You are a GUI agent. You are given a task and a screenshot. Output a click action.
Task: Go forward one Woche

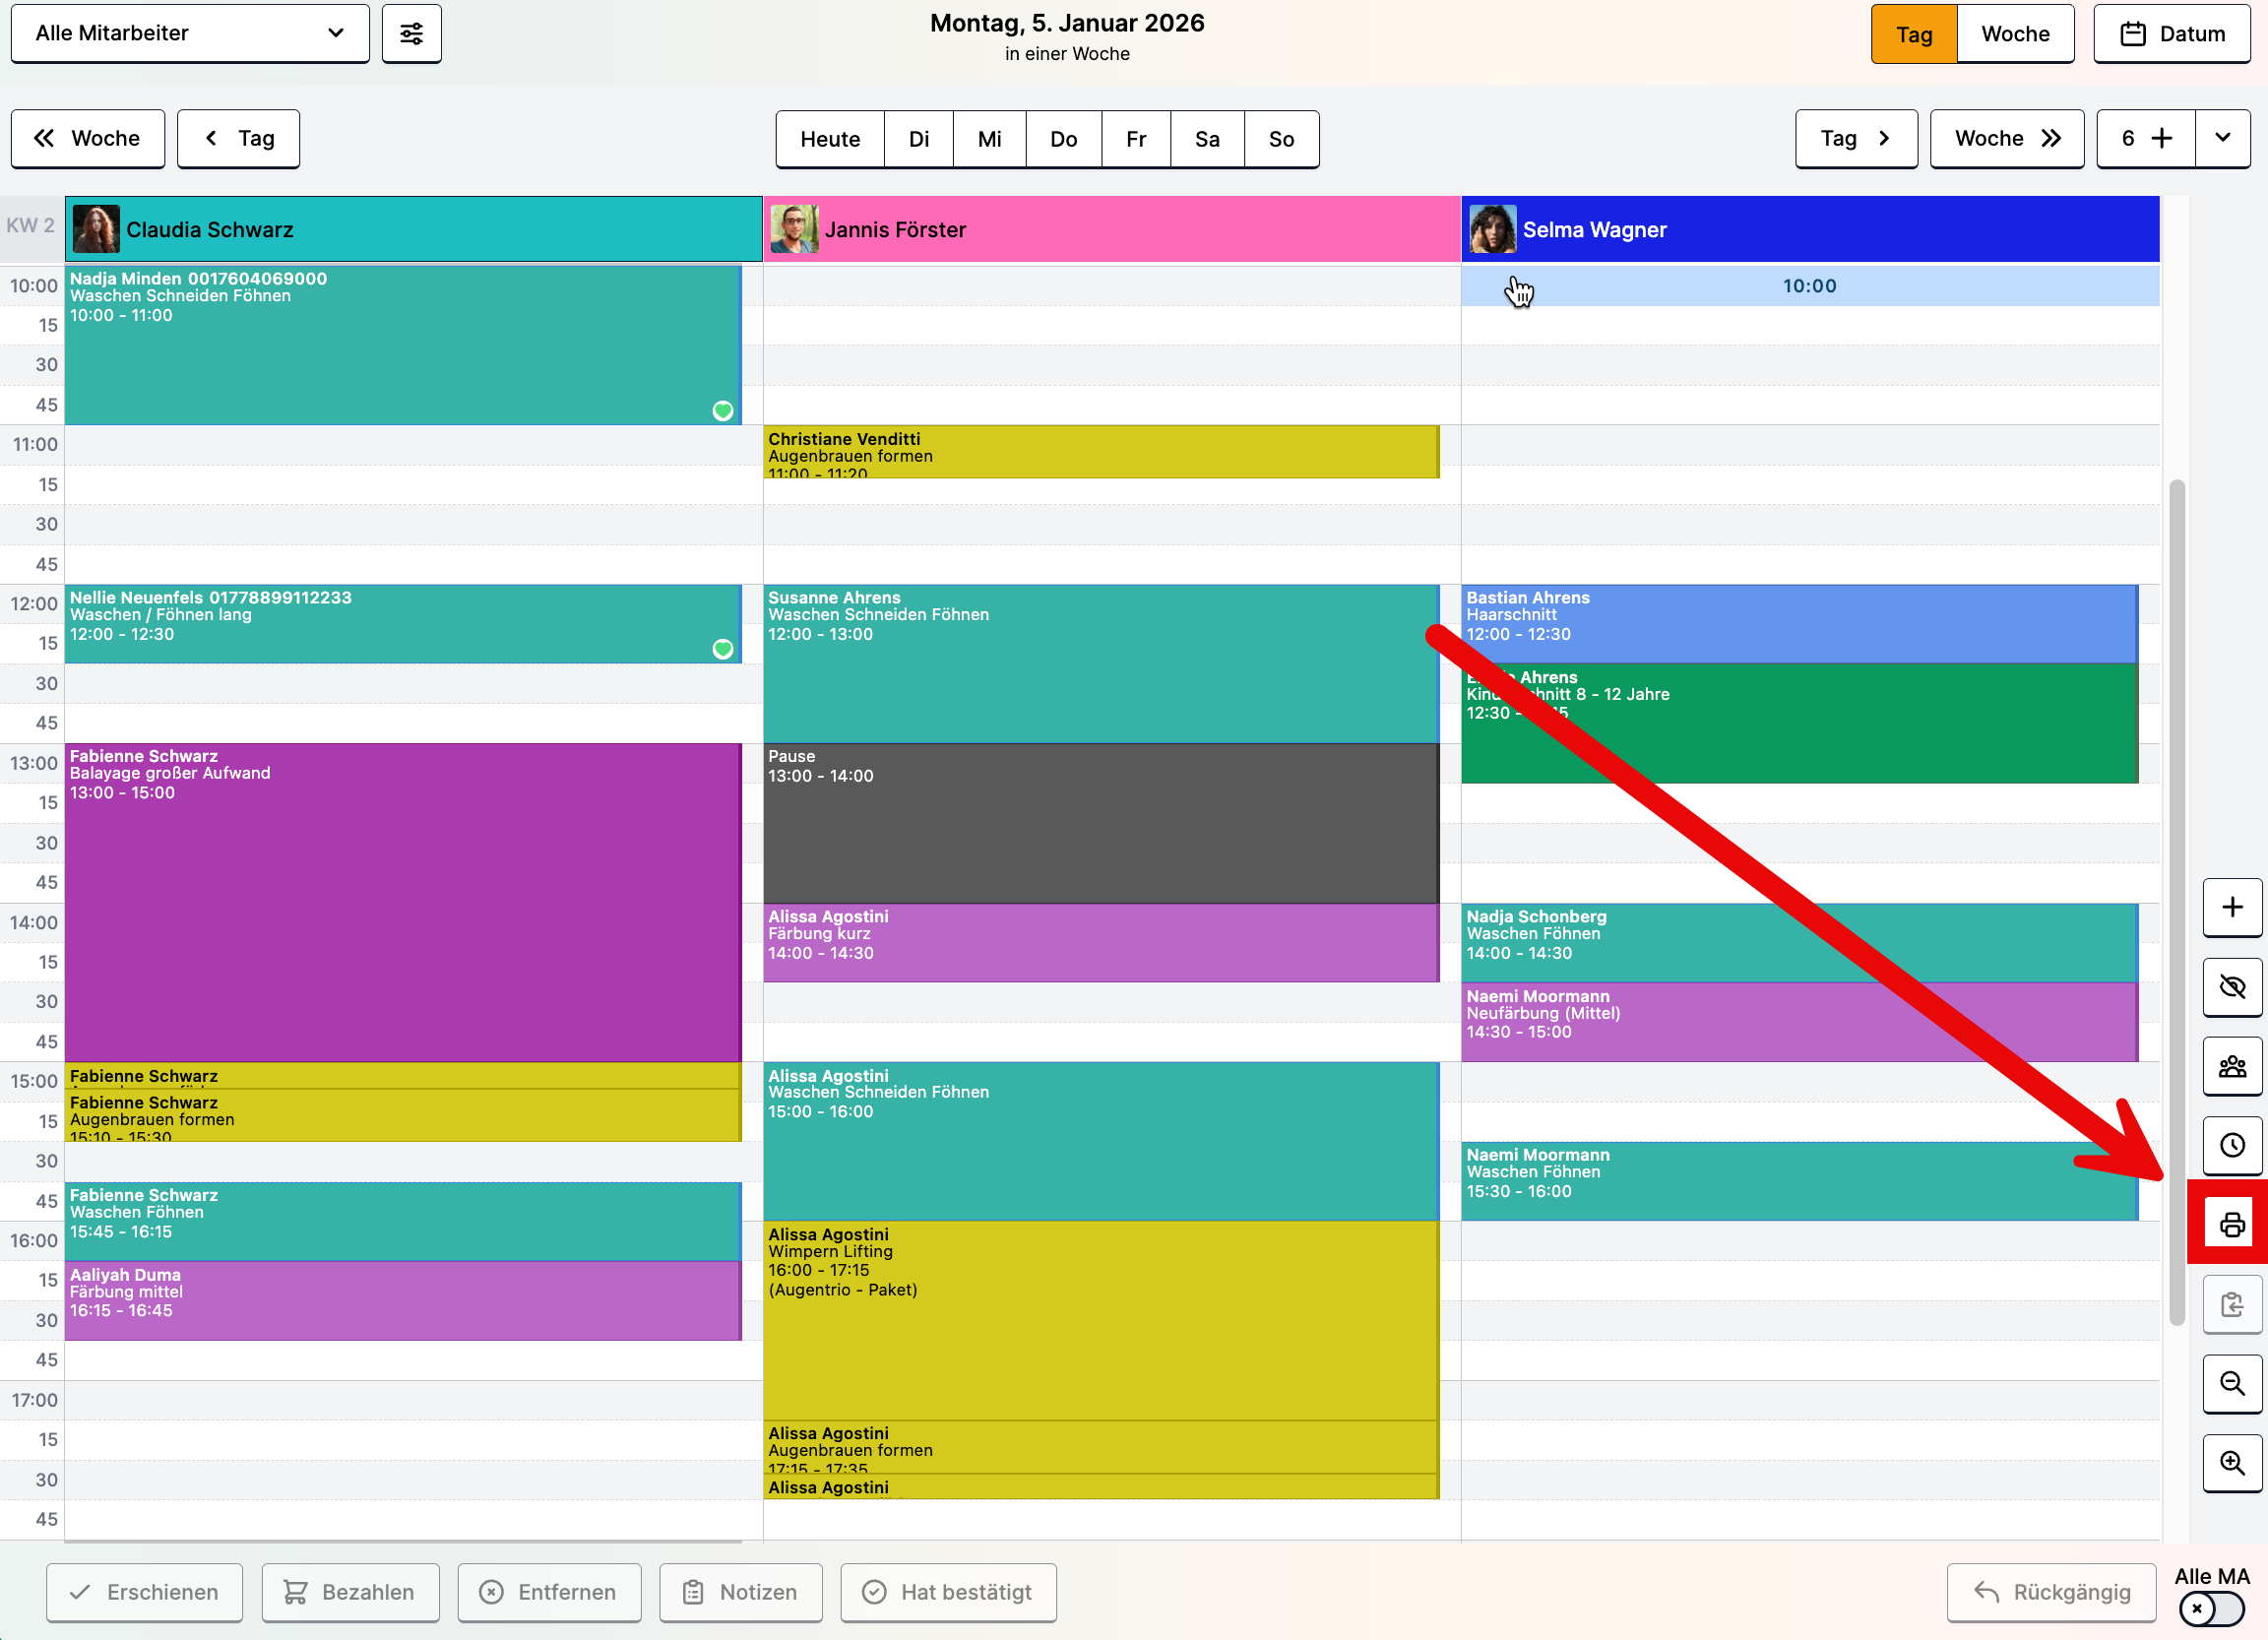[x=2005, y=138]
